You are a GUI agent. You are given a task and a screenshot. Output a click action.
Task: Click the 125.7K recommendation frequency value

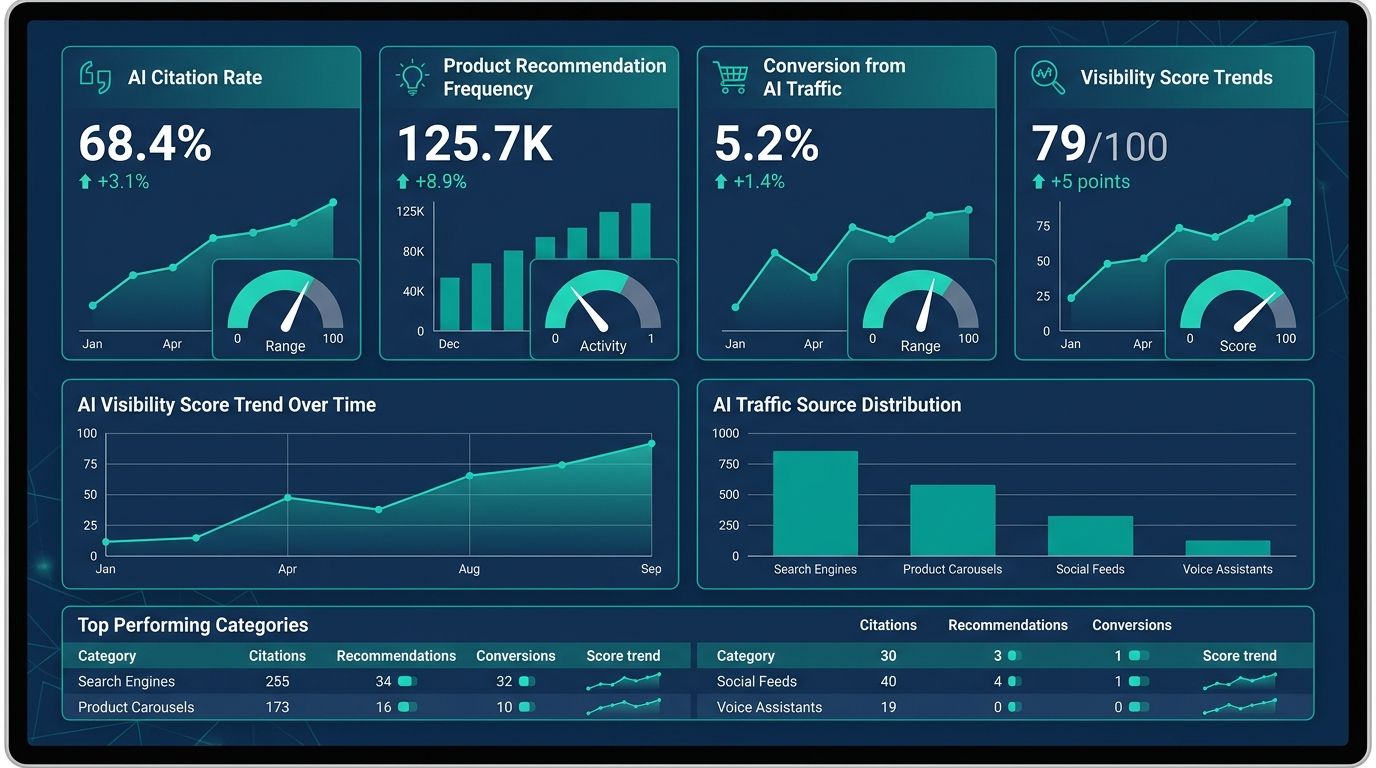[x=475, y=144]
